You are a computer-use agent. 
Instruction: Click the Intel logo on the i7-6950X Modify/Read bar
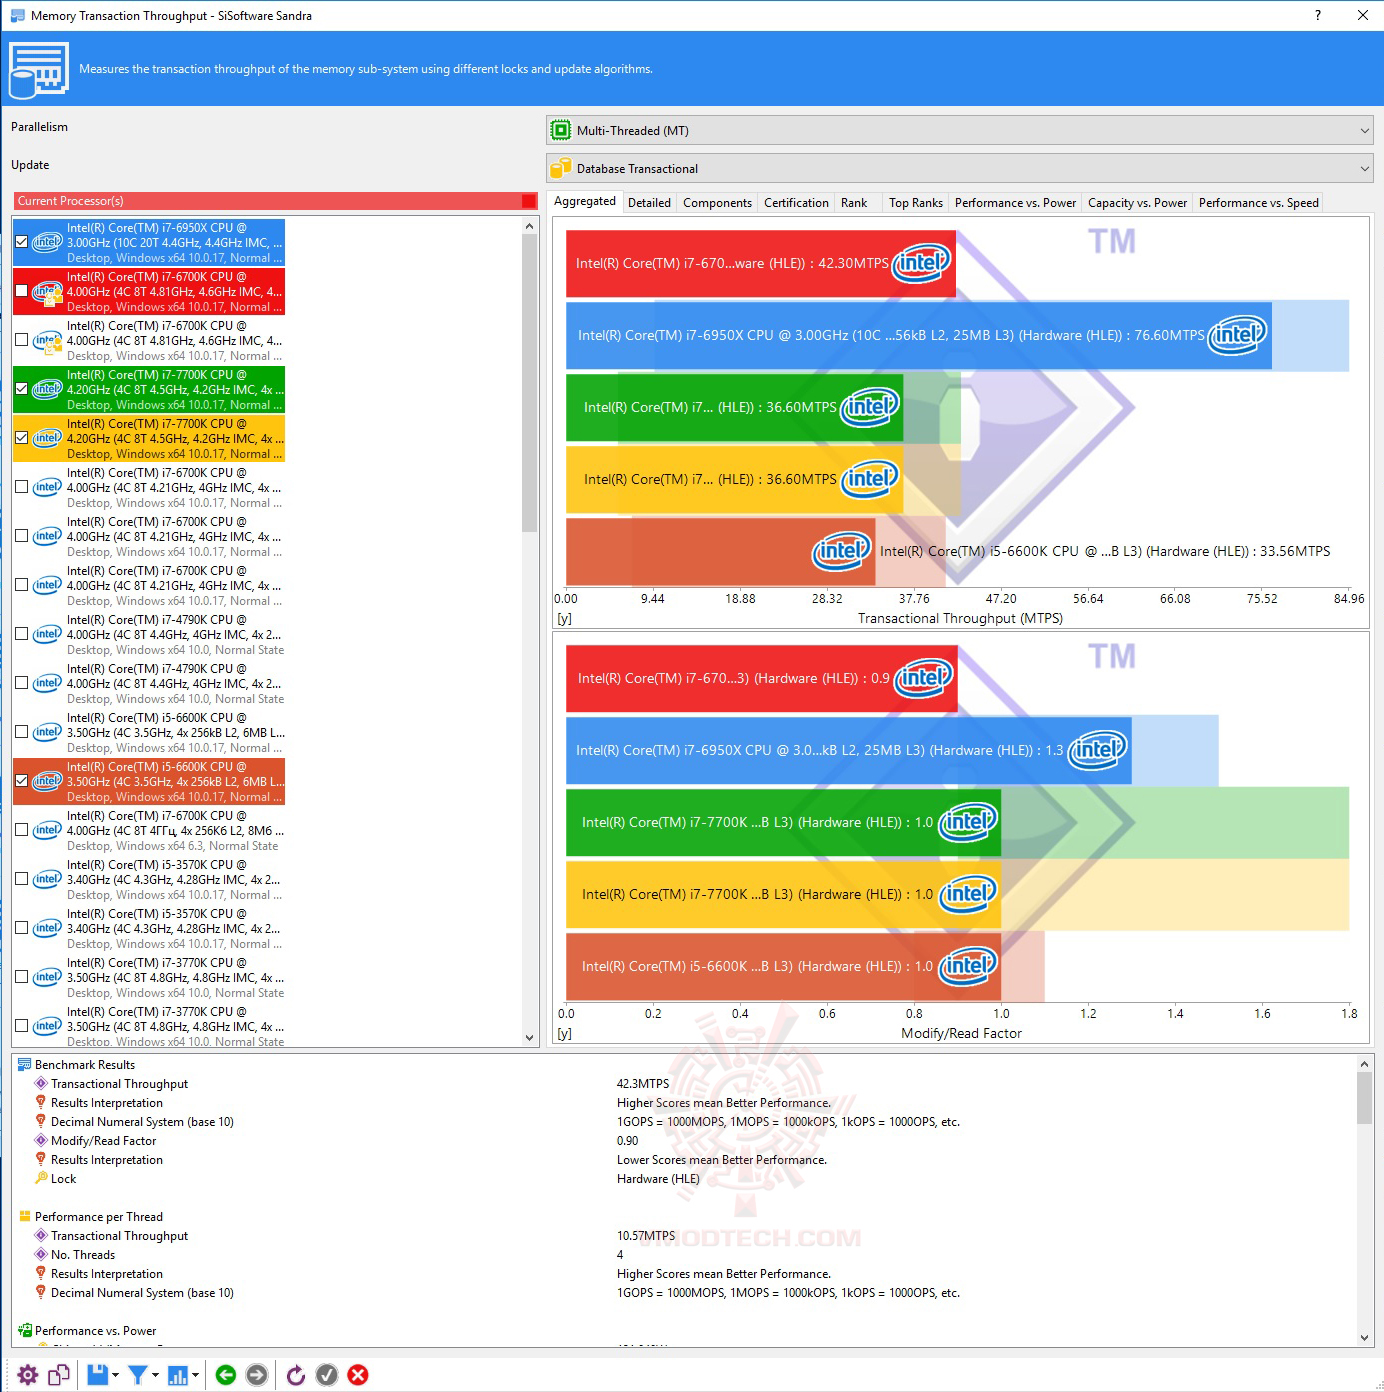[x=1098, y=749]
